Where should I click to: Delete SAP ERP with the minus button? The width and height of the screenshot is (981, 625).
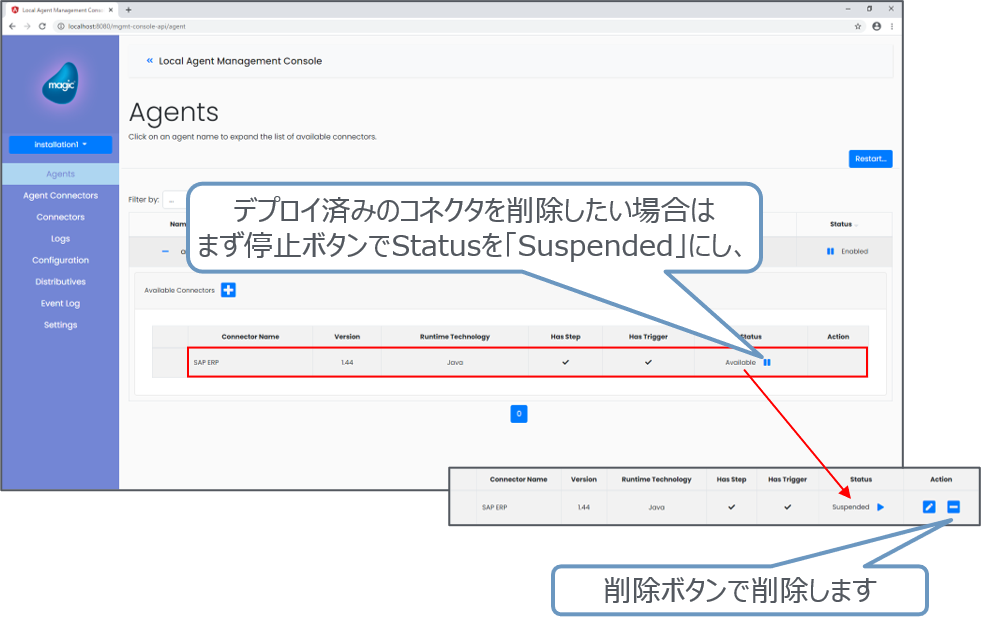[953, 507]
